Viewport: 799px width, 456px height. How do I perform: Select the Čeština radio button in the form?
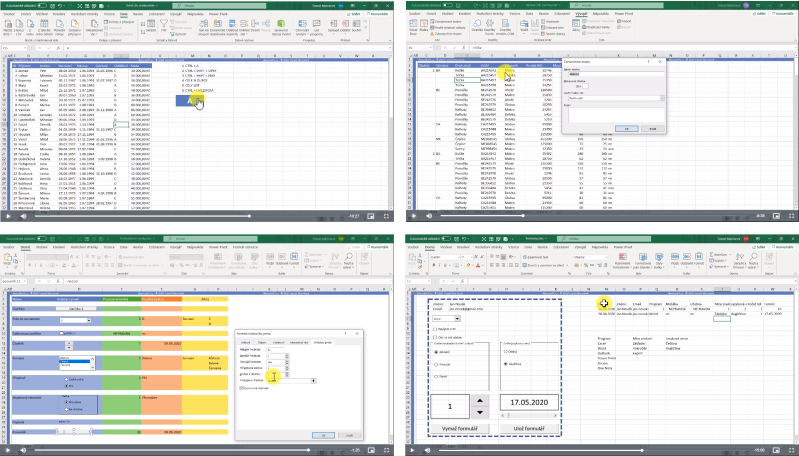coord(505,352)
